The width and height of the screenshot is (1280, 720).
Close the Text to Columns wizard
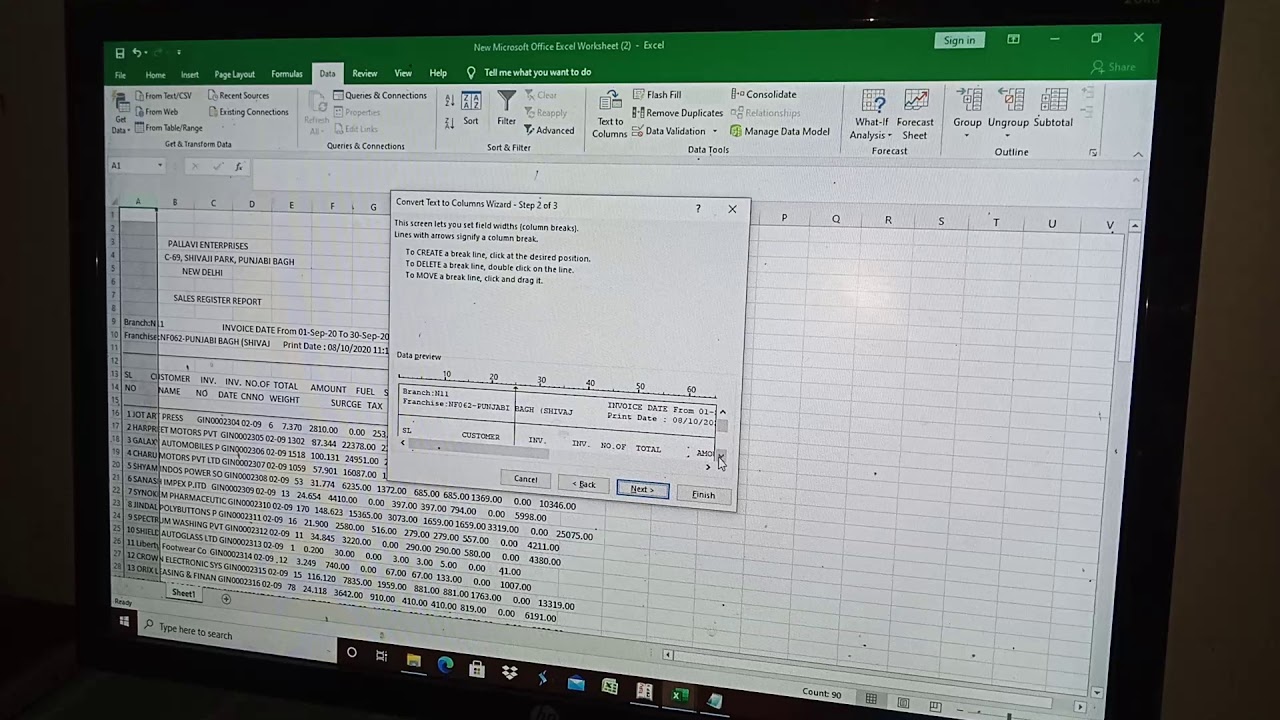732,209
